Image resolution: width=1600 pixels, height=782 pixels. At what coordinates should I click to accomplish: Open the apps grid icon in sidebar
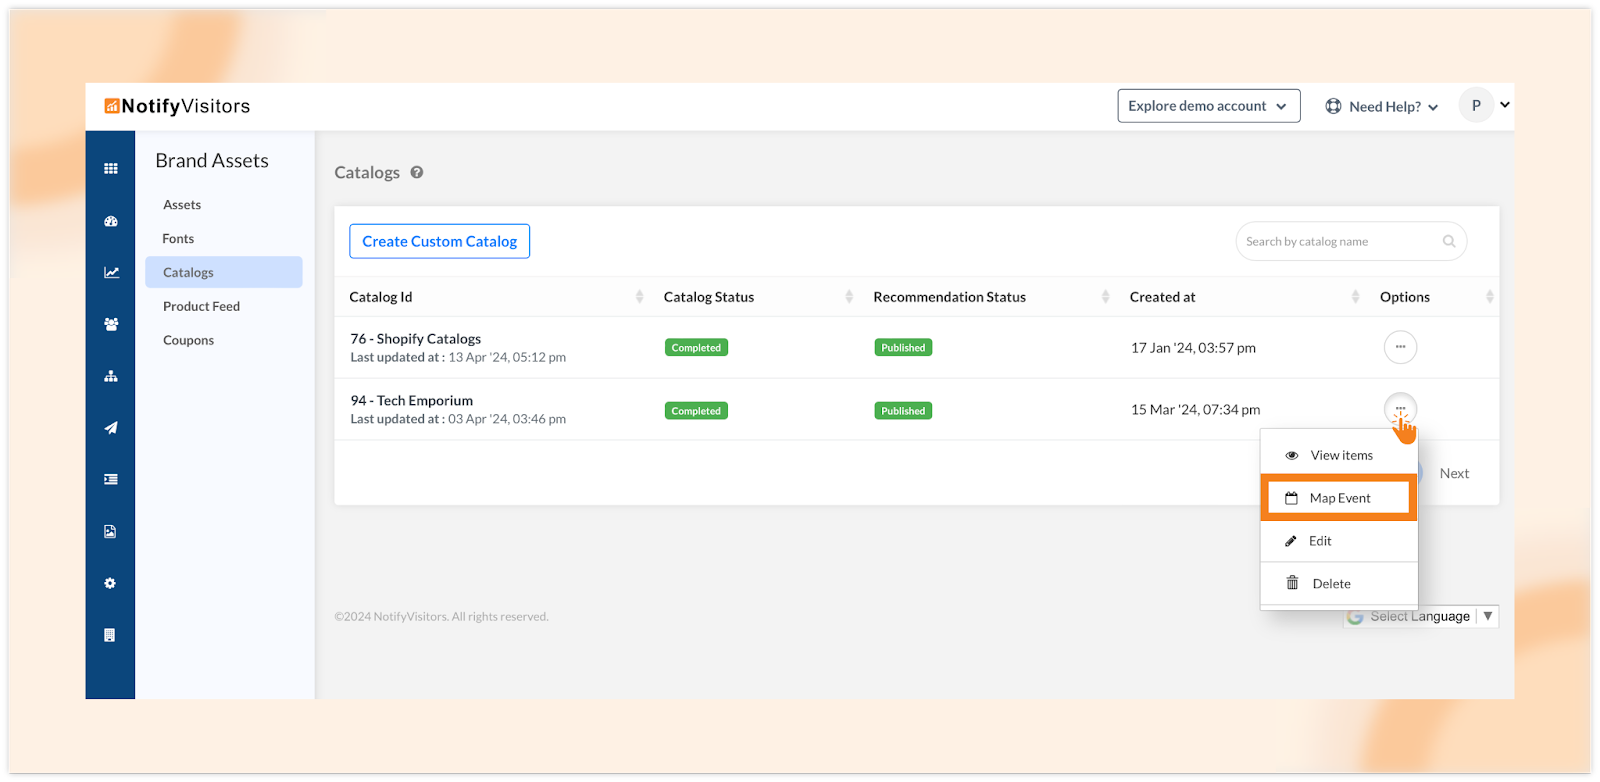tap(111, 169)
